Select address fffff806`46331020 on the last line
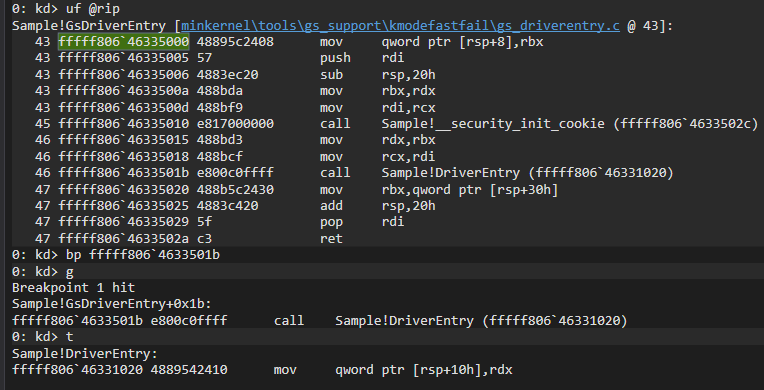Screen dimensions: 764x390 click(x=77, y=370)
